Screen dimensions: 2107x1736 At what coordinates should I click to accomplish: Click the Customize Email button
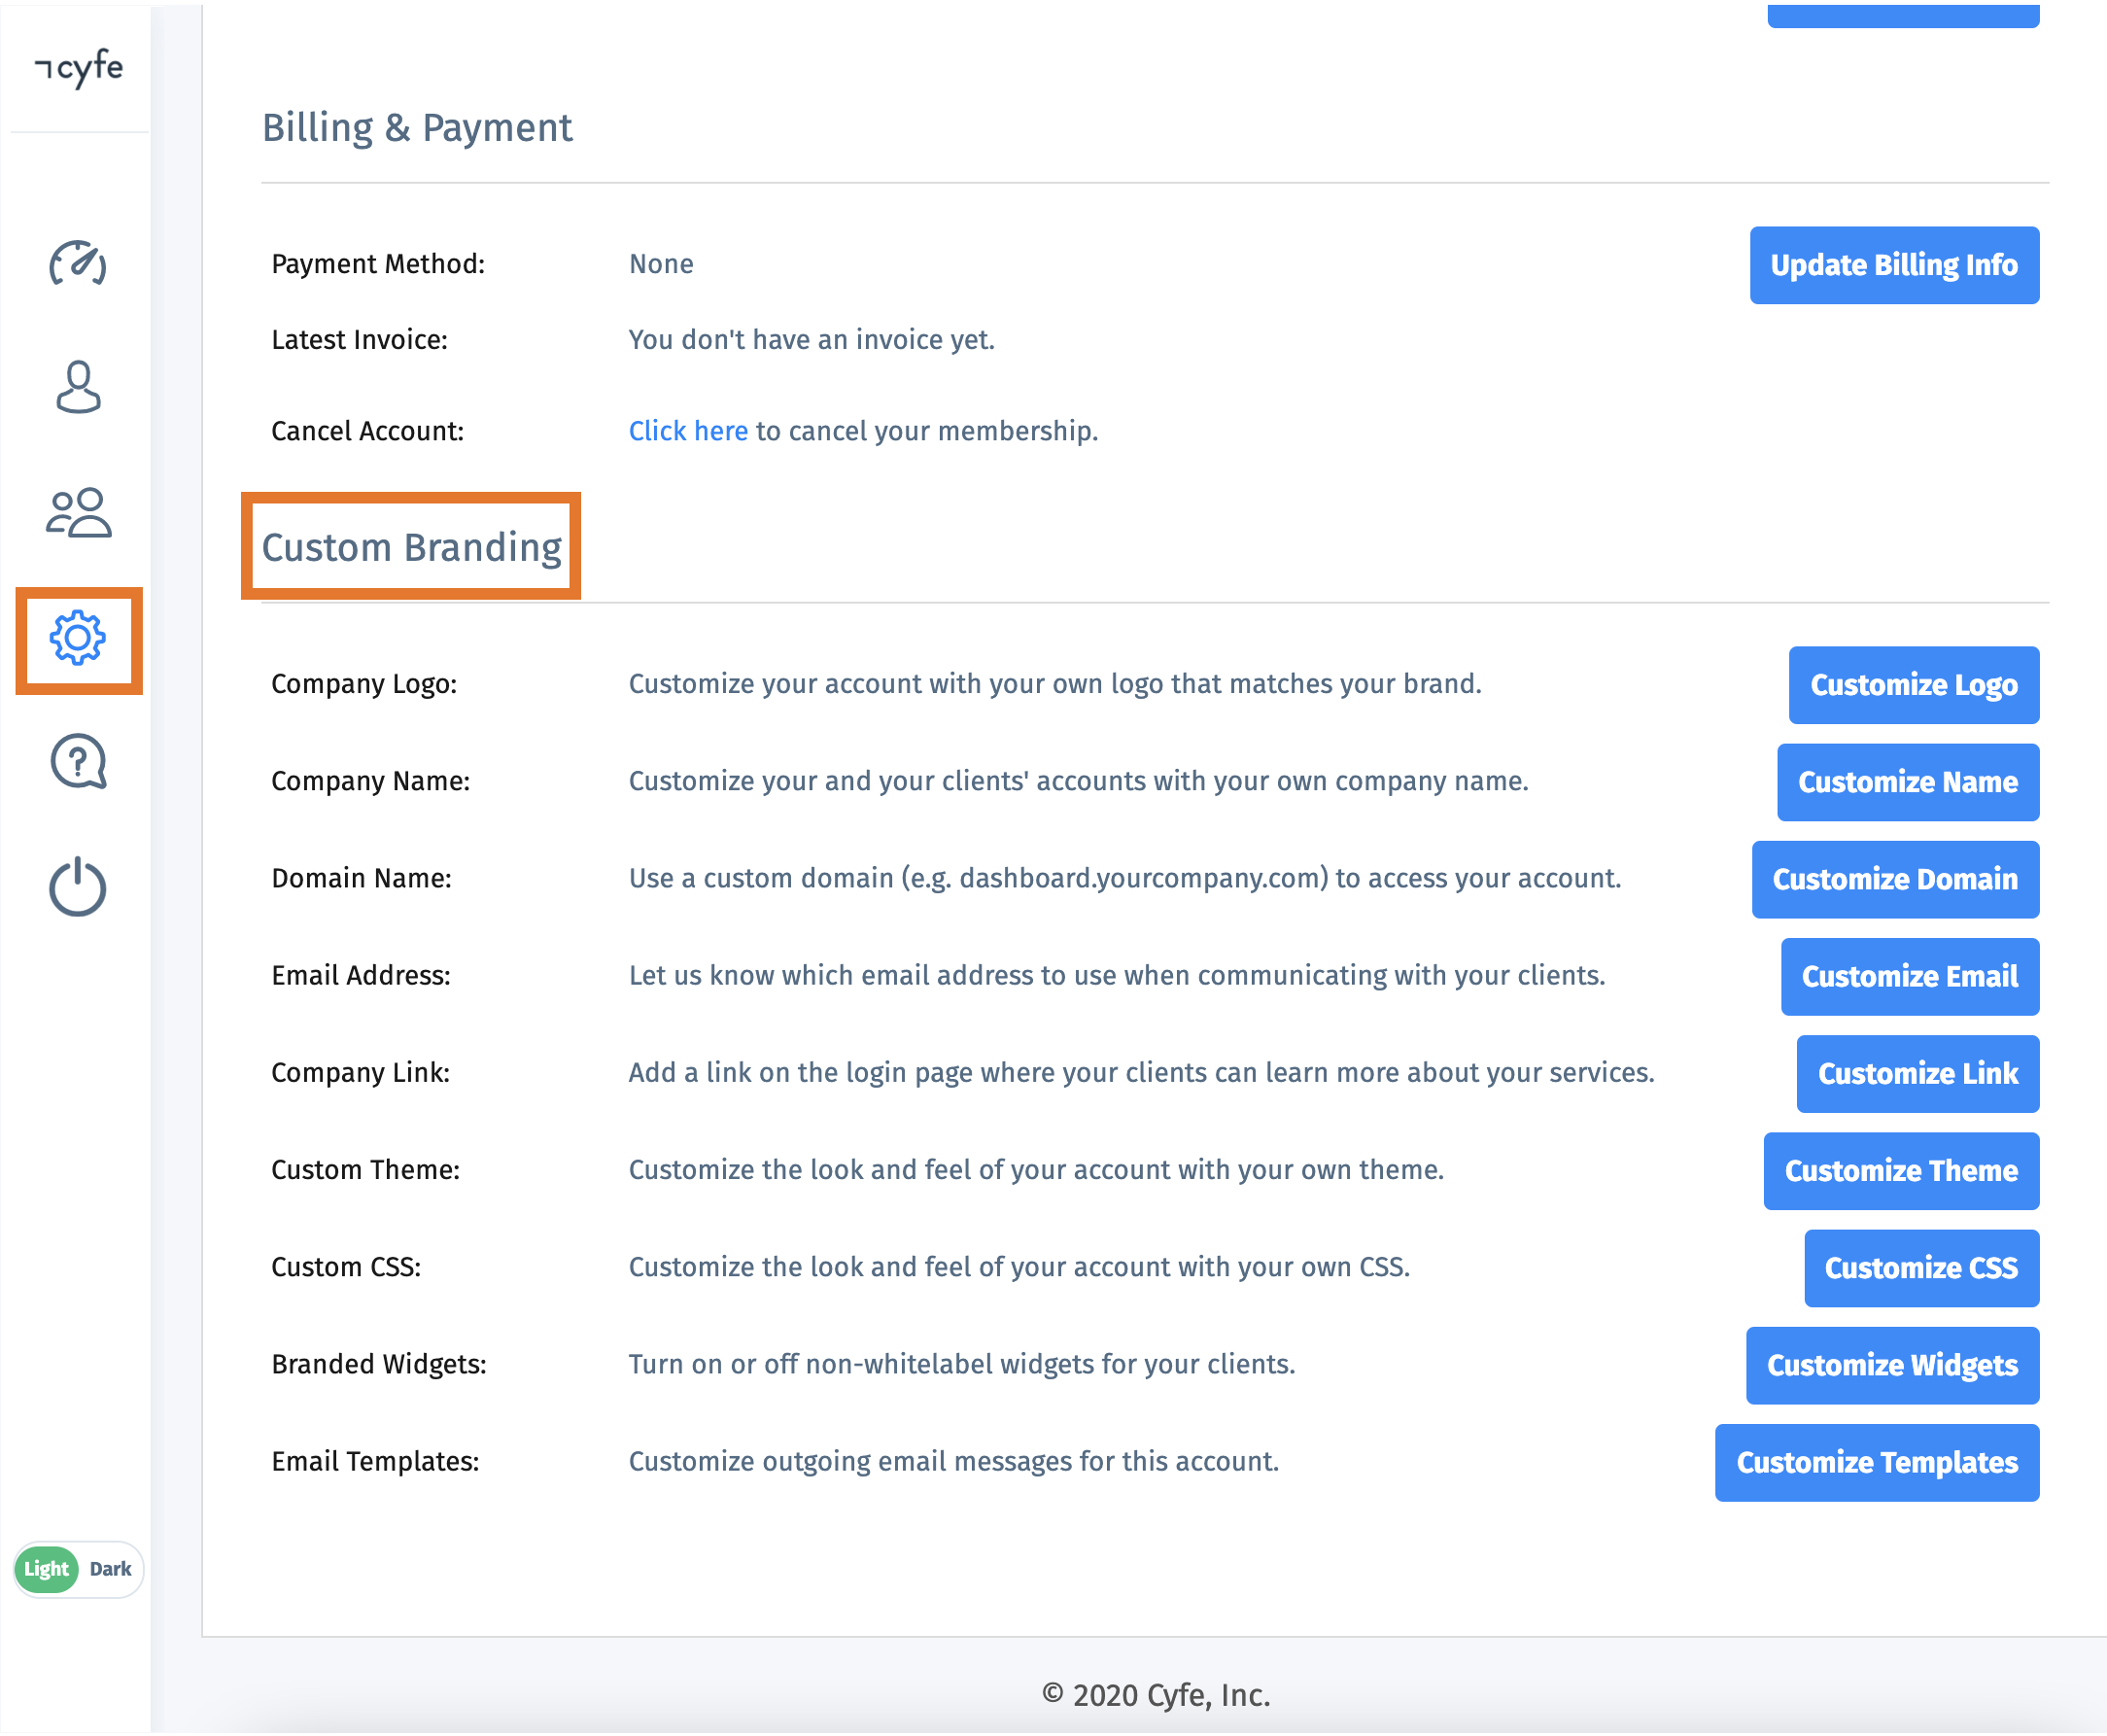point(1908,976)
